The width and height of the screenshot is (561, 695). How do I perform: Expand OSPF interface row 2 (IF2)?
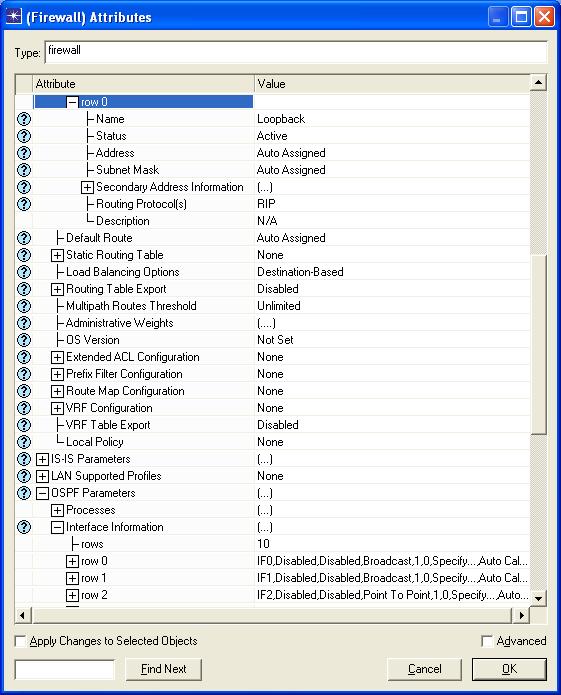tap(72, 595)
